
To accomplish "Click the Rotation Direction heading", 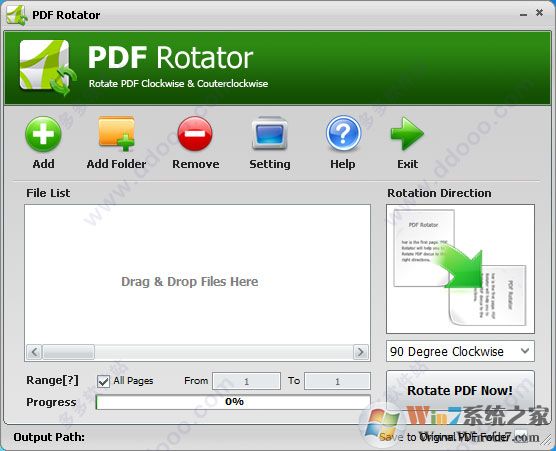I will (439, 193).
